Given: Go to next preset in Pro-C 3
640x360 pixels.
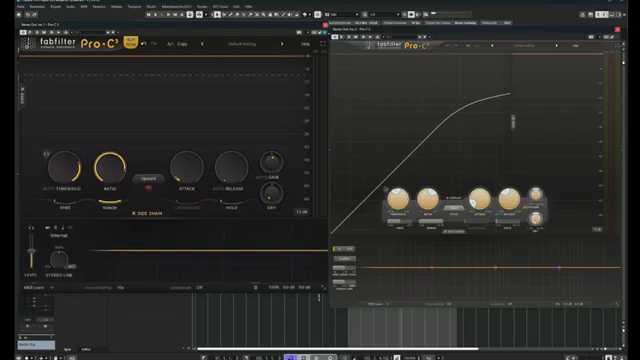Looking at the screenshot, I should [x=282, y=44].
